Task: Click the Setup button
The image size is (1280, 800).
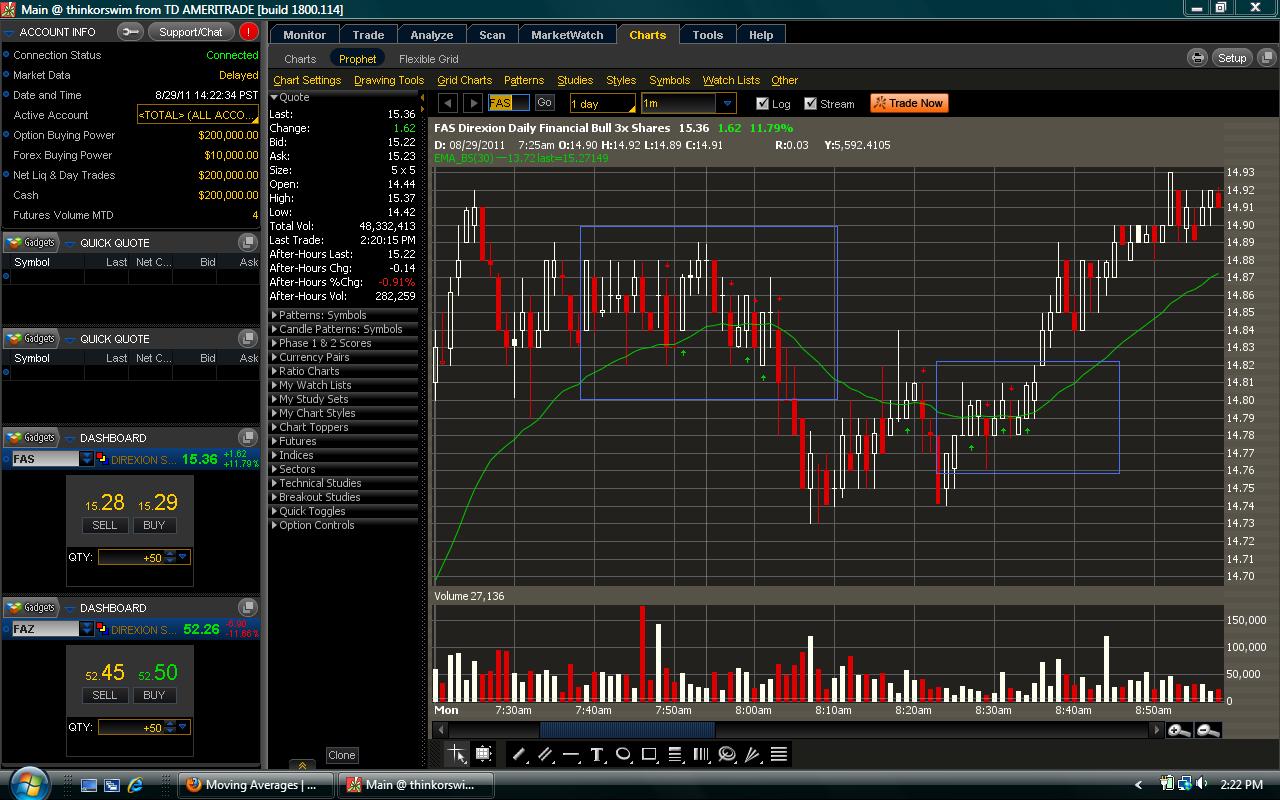Action: (x=1232, y=58)
